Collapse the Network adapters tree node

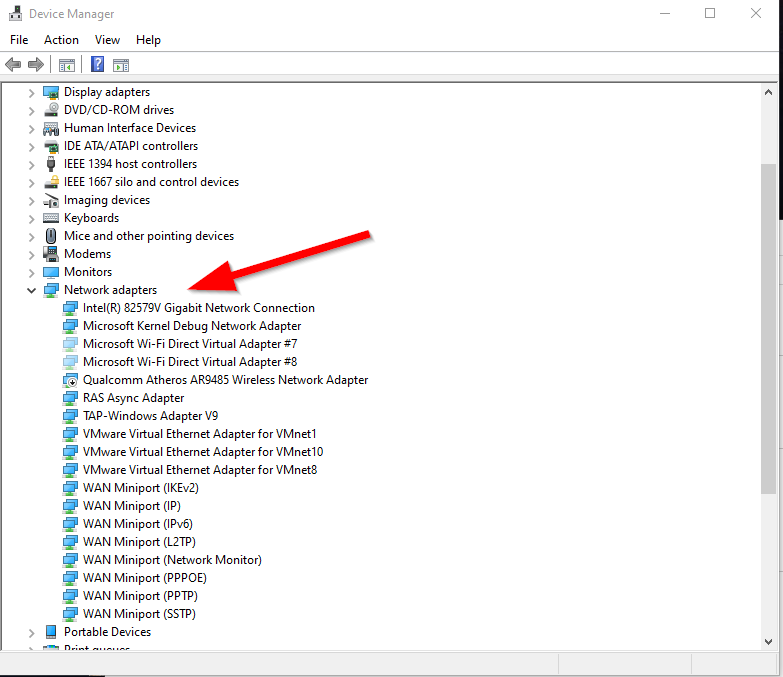point(31,290)
